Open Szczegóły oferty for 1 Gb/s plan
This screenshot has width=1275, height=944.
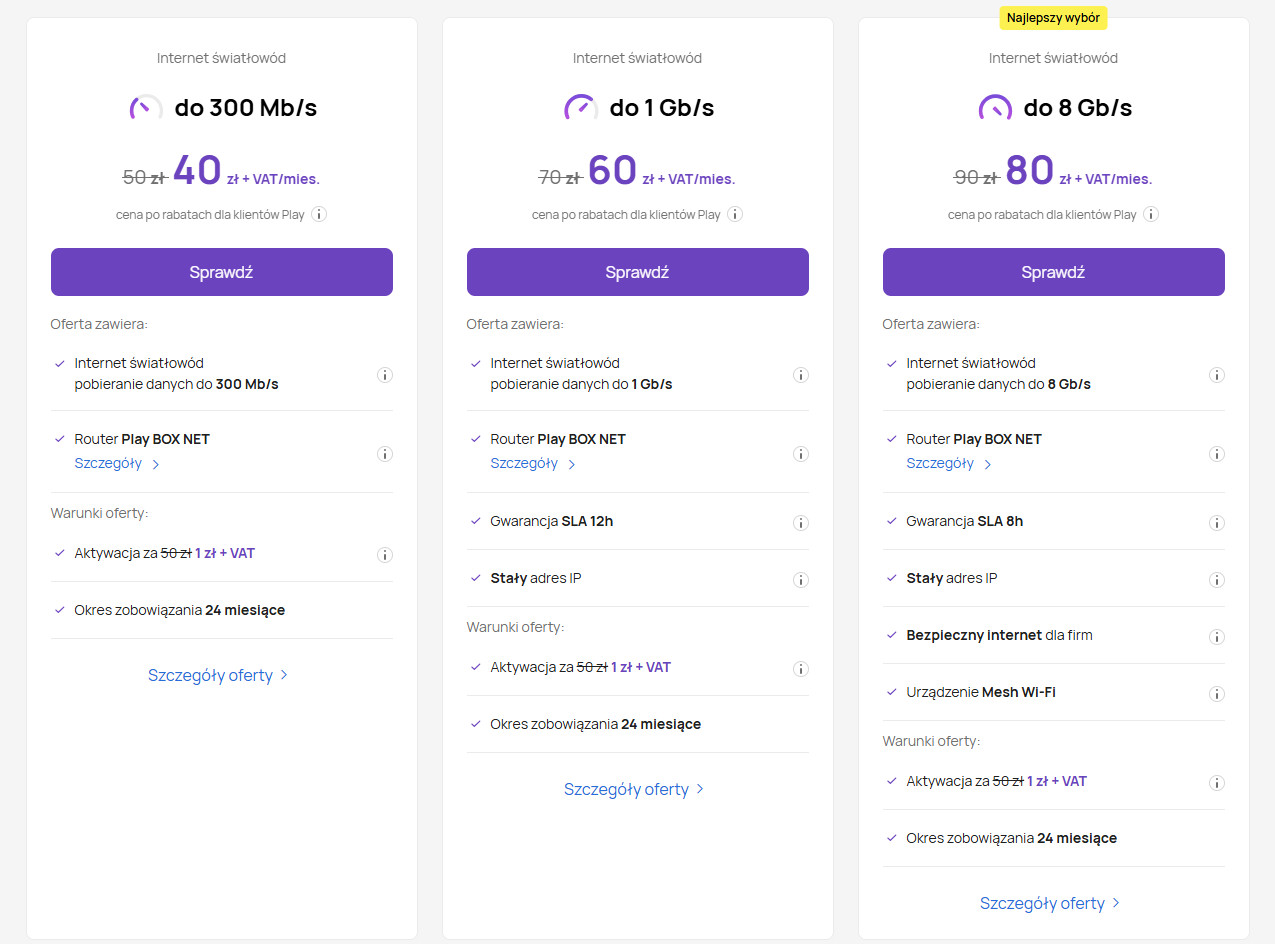[634, 789]
